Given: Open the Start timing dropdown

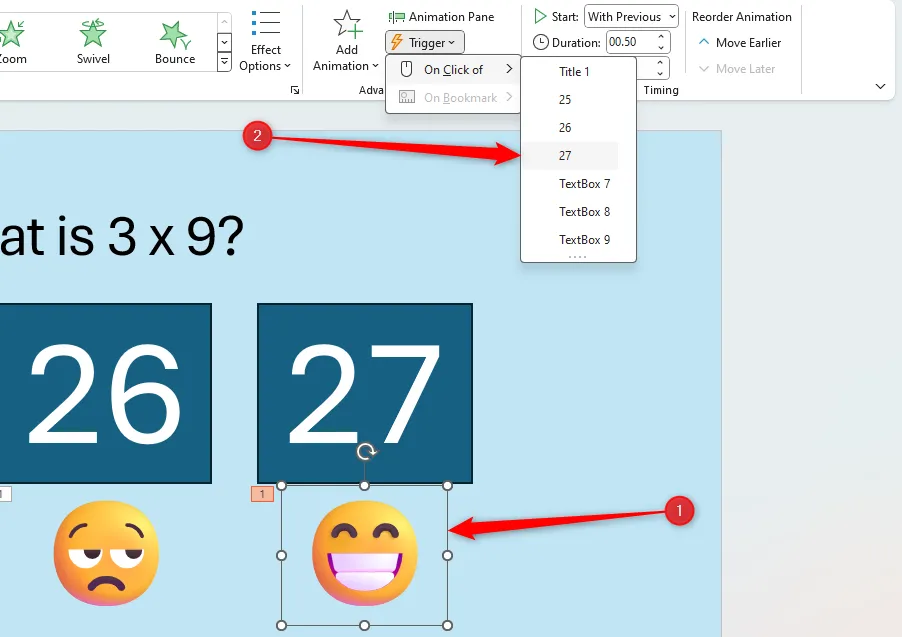Looking at the screenshot, I should pyautogui.click(x=630, y=16).
